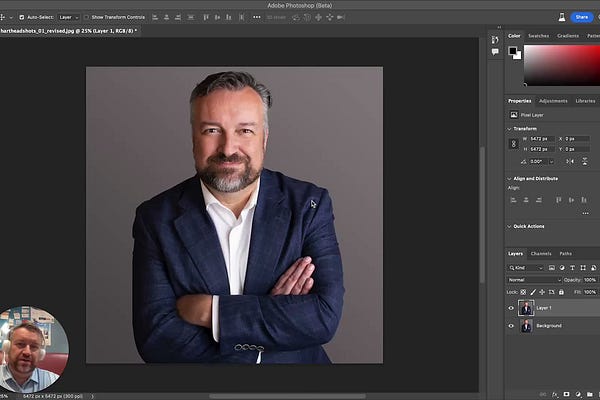
Task: Toggle Lock all padlock icon
Action: click(561, 292)
